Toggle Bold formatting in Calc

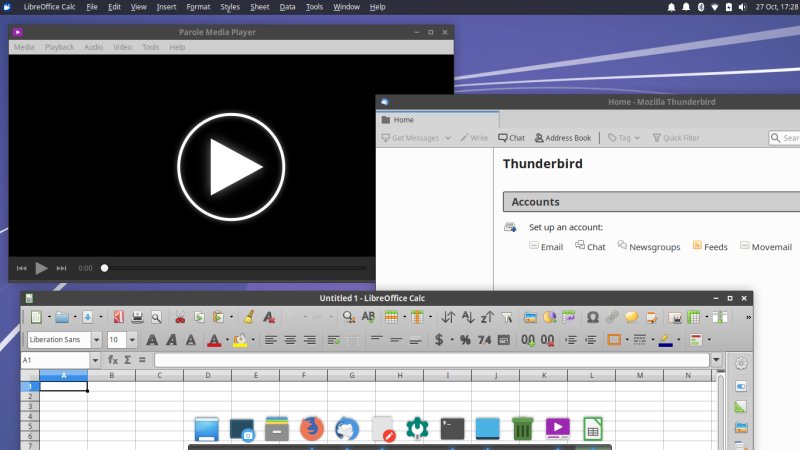(152, 339)
